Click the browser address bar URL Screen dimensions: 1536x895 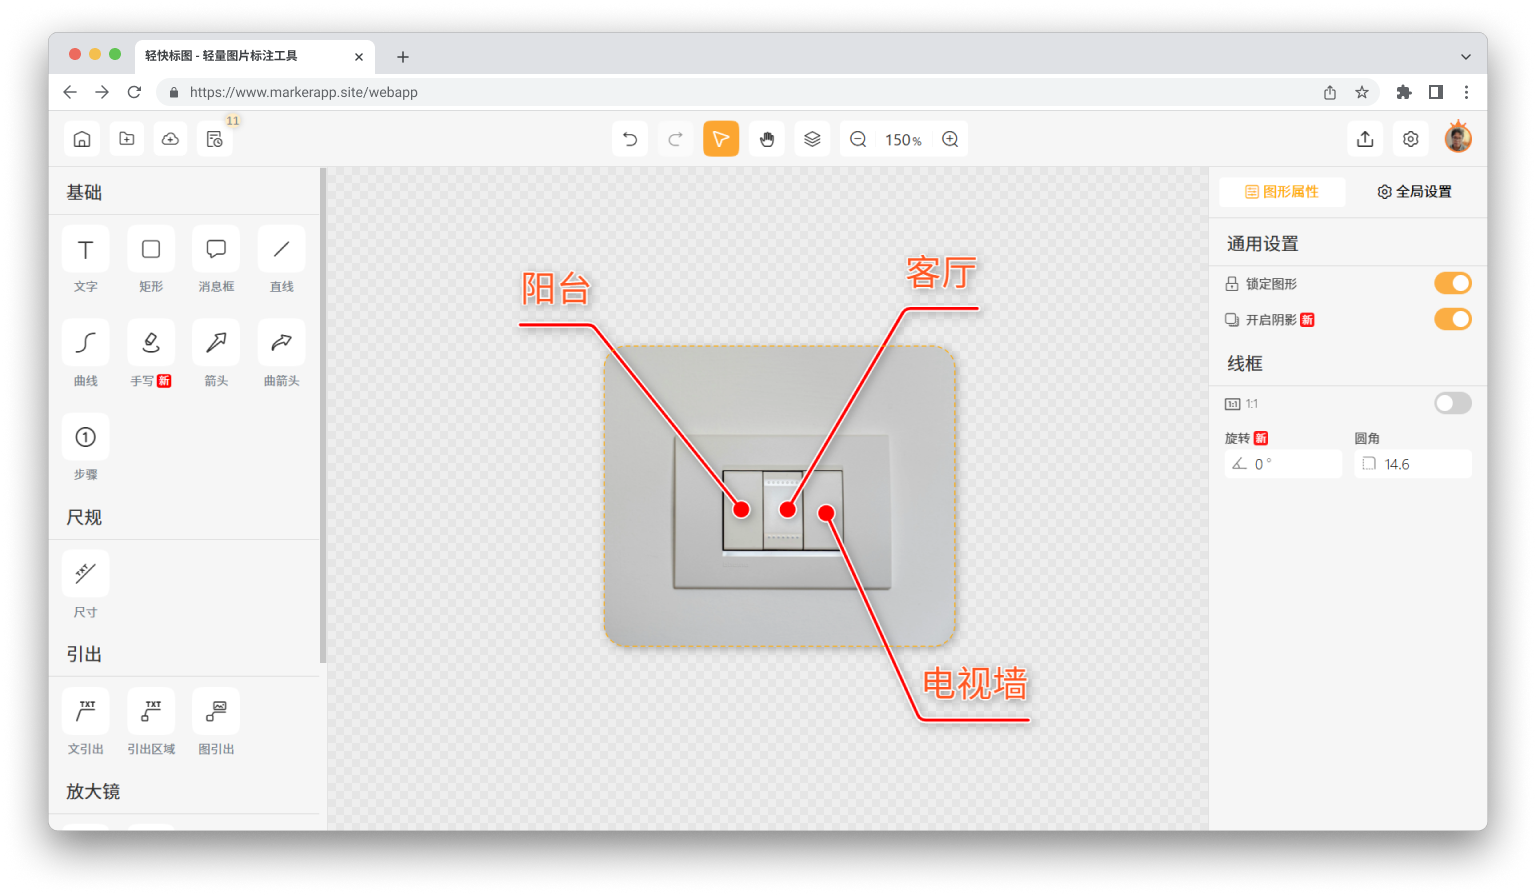coord(304,92)
